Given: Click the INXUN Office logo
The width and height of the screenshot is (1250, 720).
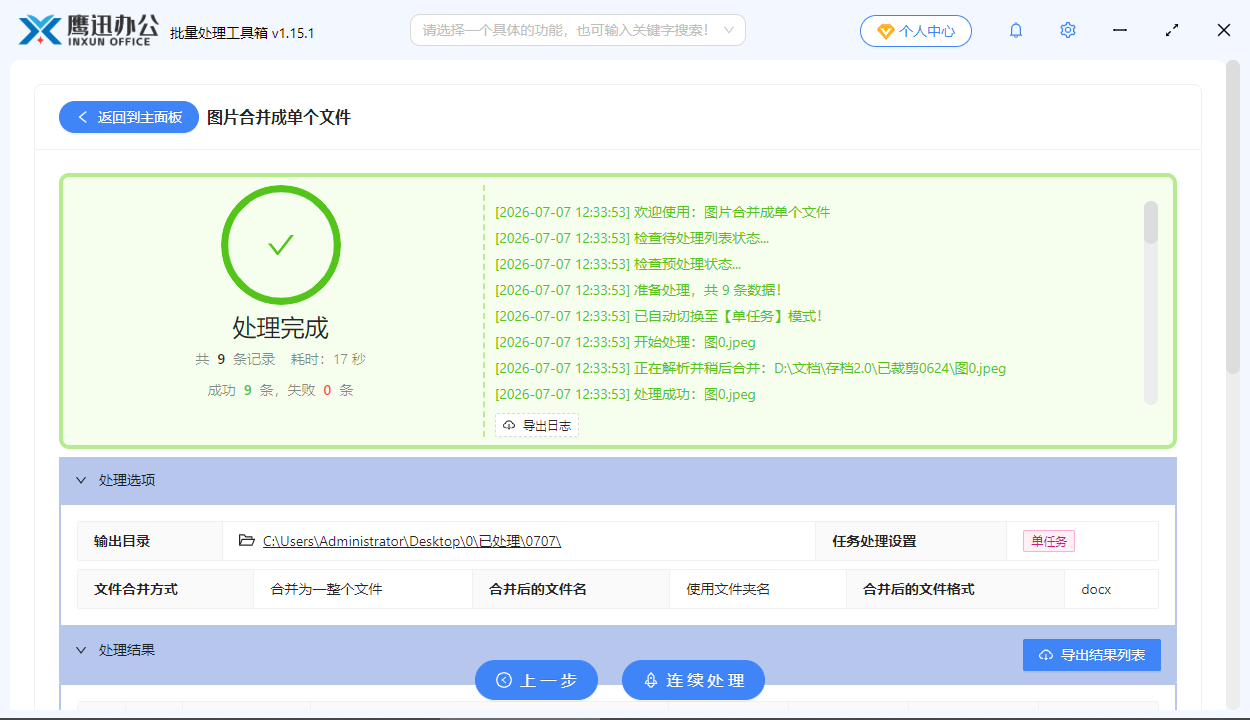Looking at the screenshot, I should [88, 30].
